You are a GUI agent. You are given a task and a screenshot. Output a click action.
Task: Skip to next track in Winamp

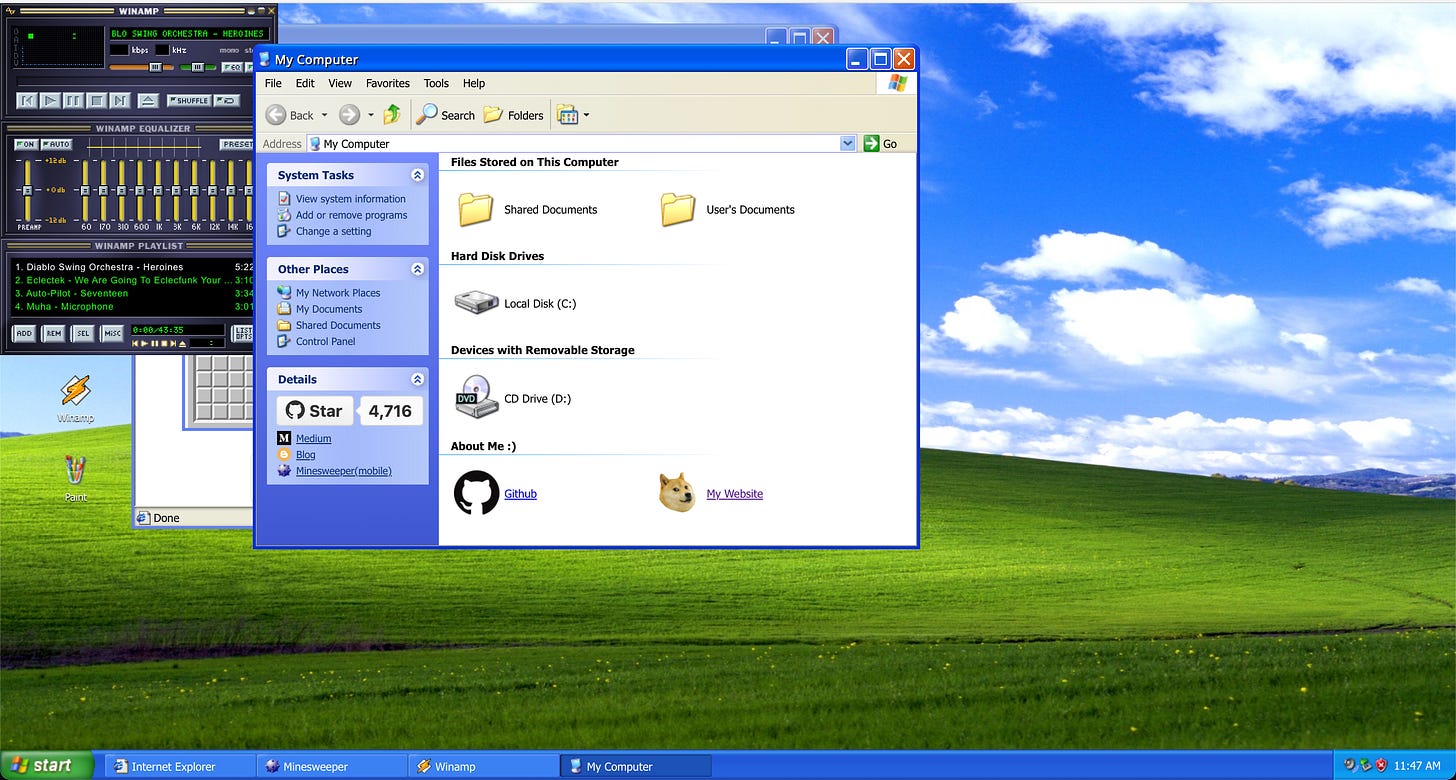pyautogui.click(x=120, y=100)
